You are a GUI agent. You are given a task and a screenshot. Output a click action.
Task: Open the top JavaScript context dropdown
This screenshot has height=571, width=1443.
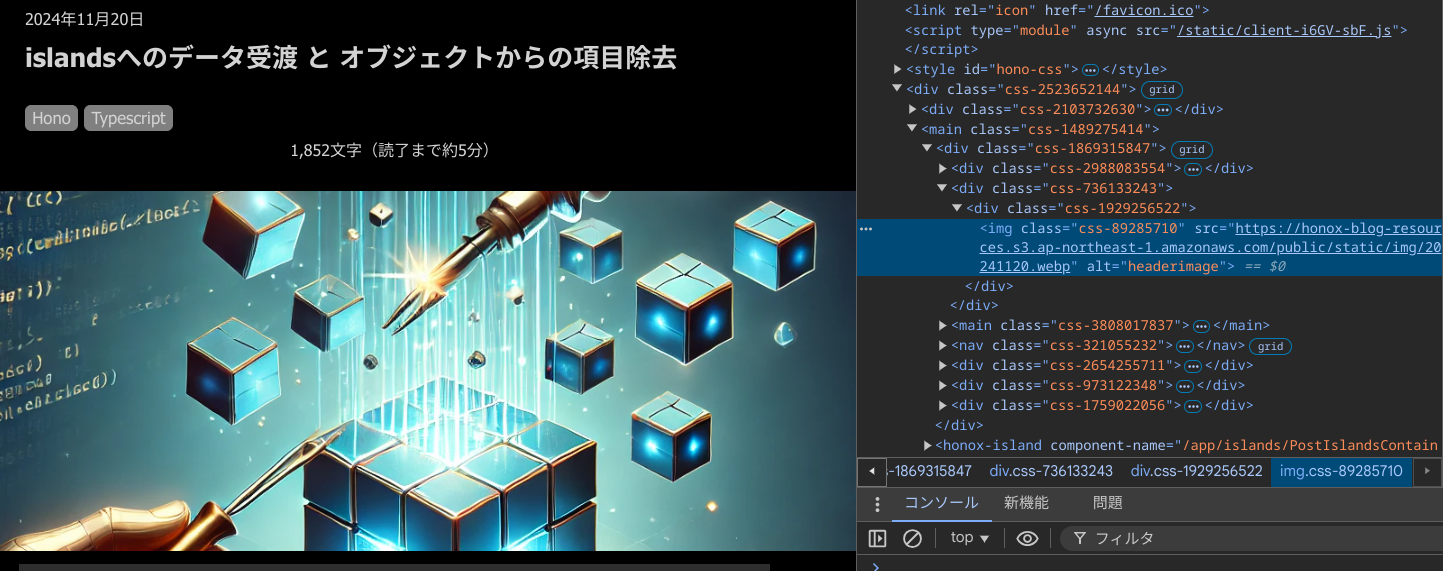[x=969, y=538]
